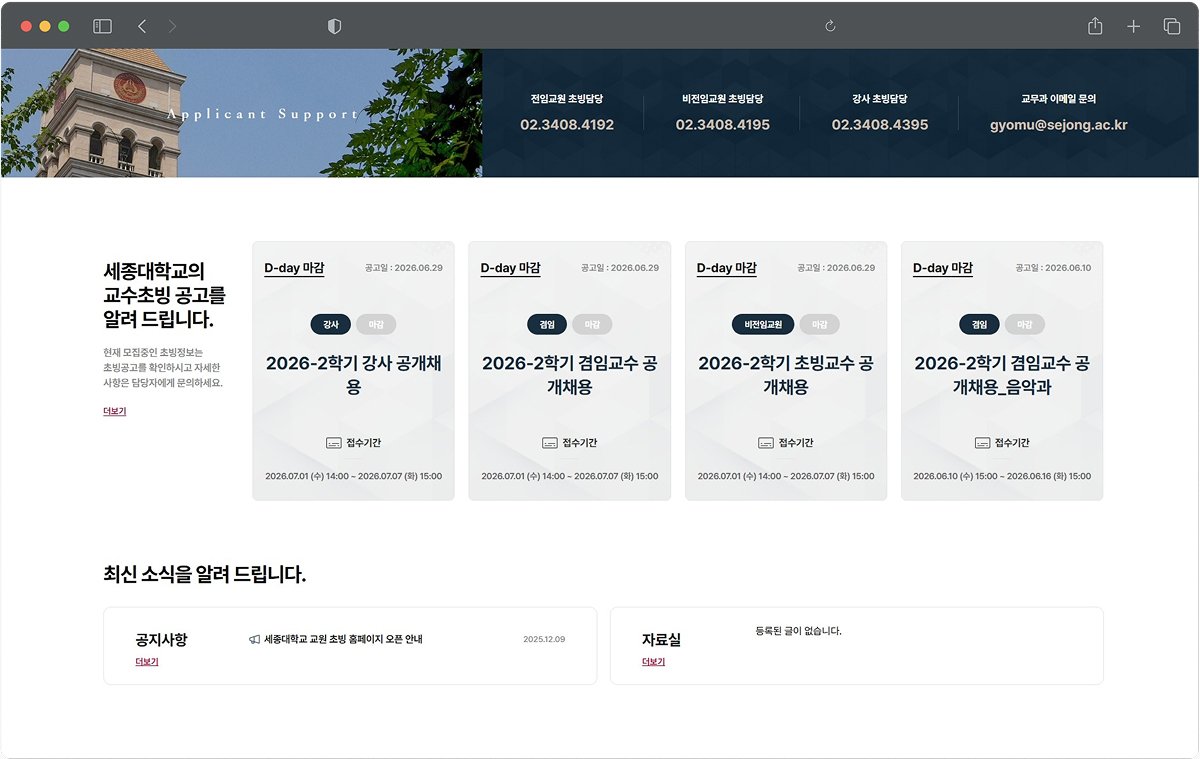Screen dimensions: 1200x759
Task: Click 접수기간 icon on 초빙교수 공개채용 card
Action: pyautogui.click(x=766, y=443)
